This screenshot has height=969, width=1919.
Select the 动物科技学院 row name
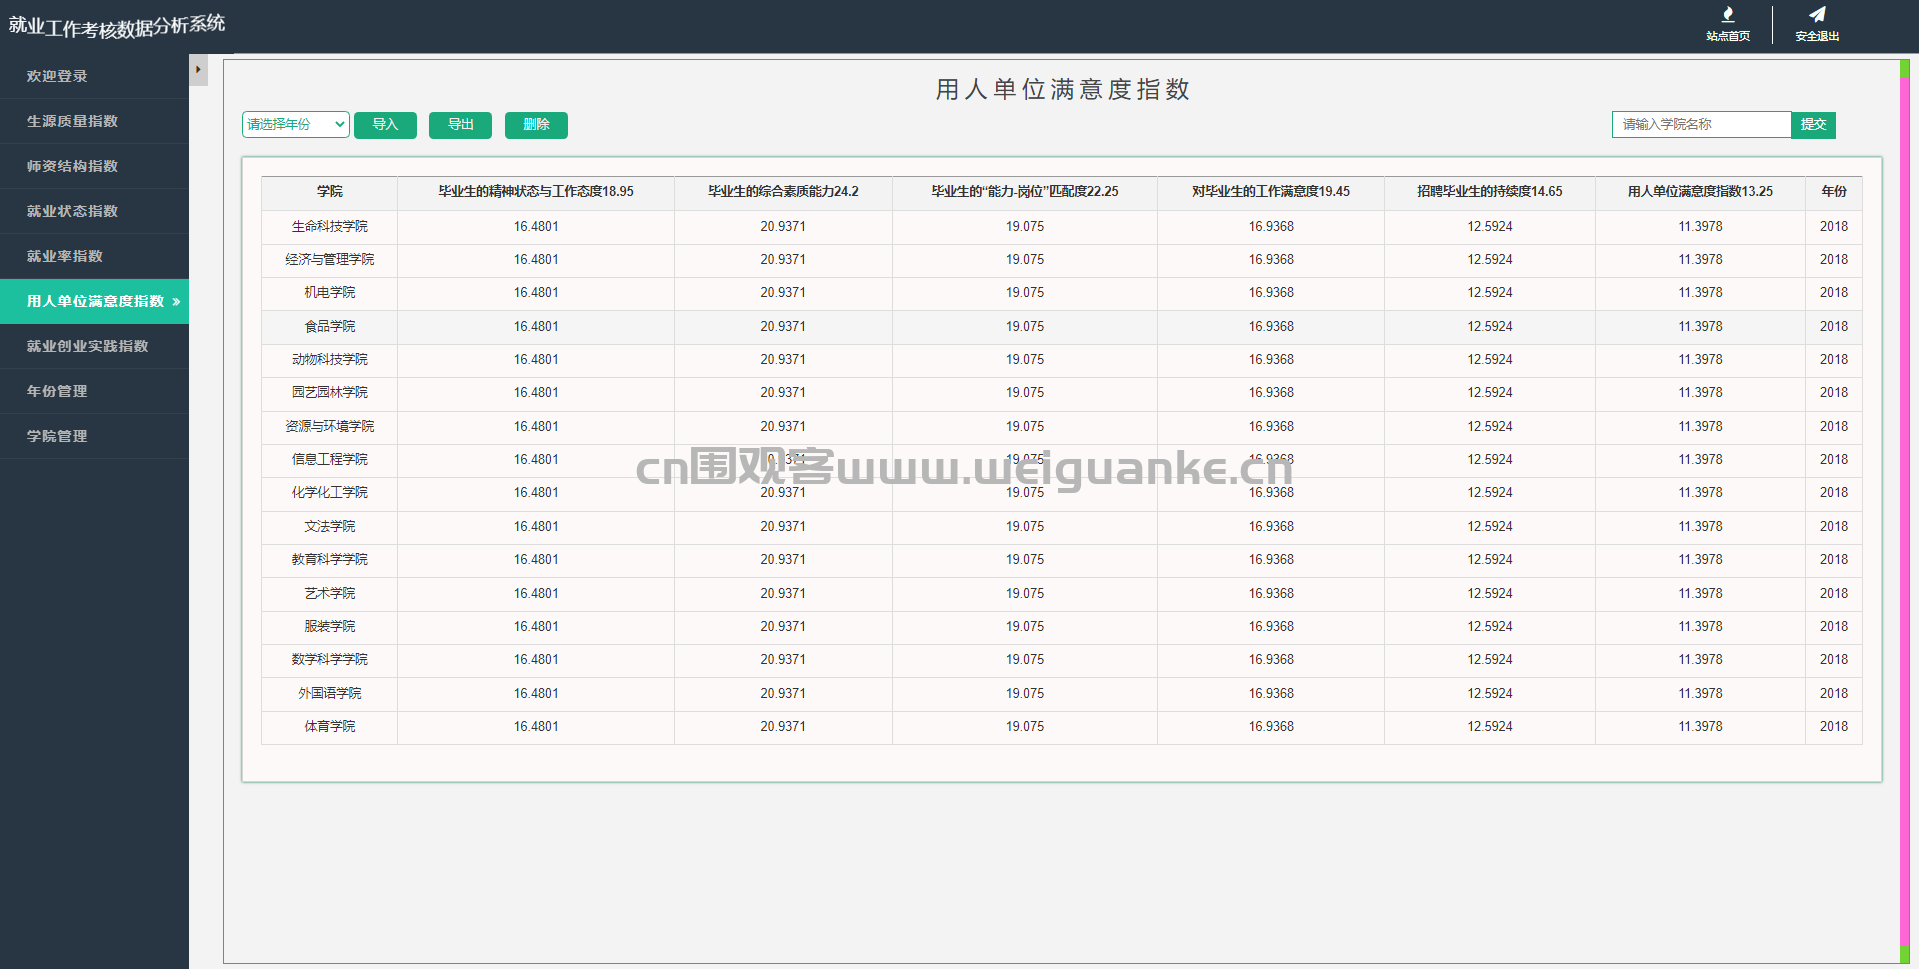click(x=329, y=360)
